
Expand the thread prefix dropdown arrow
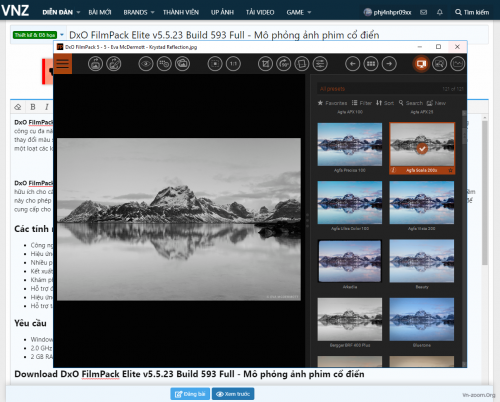coord(62,35)
